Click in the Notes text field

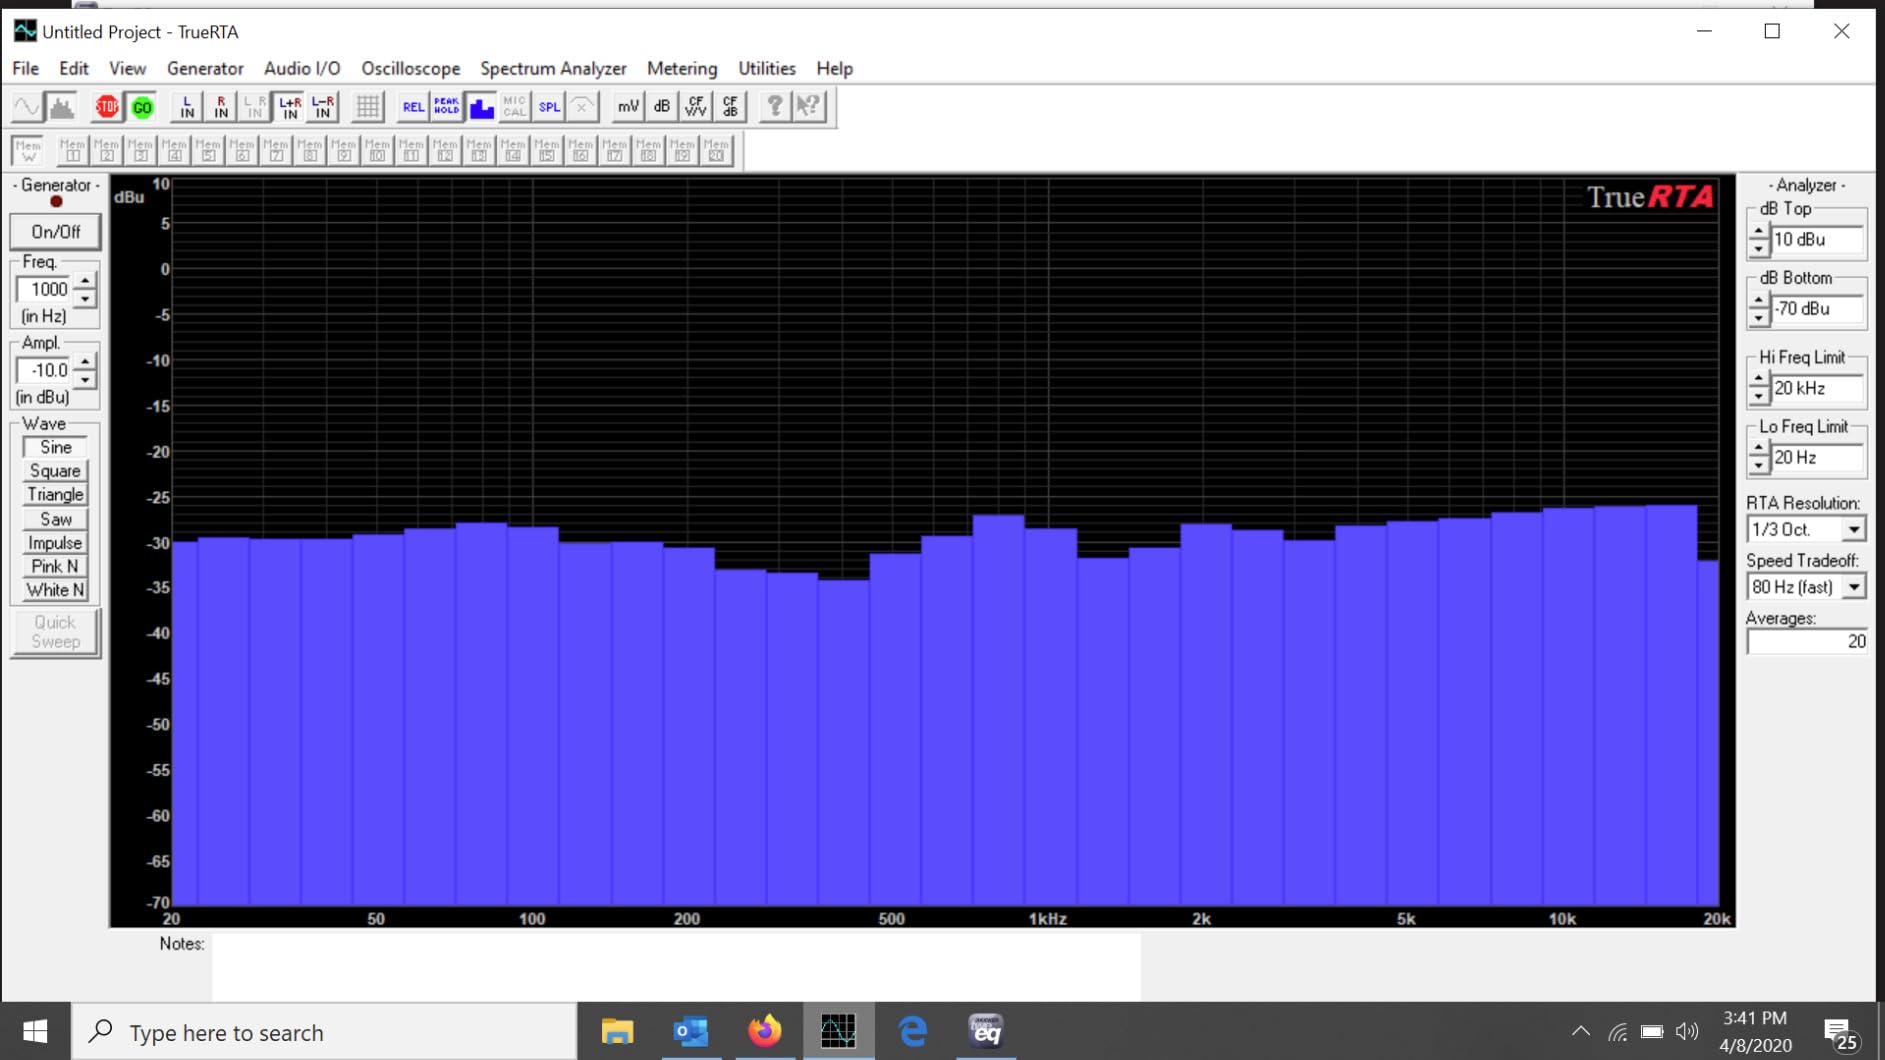pyautogui.click(x=675, y=966)
